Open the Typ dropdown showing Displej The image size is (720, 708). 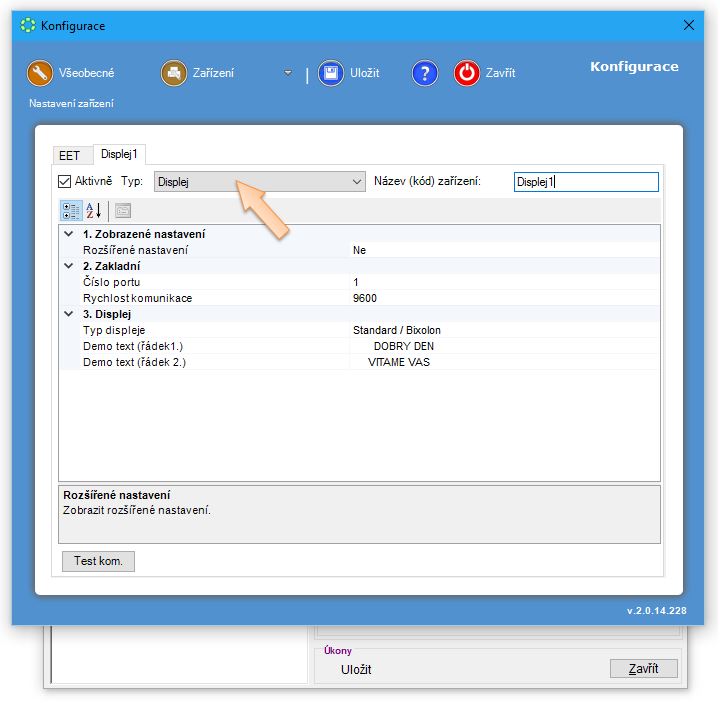260,182
